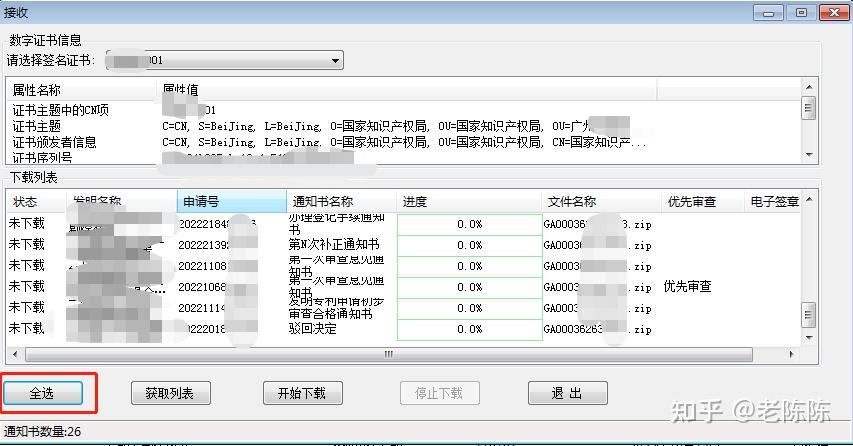Viewport: 853px width, 446px height.
Task: Click the 优先审查 cell in the list
Action: [688, 287]
